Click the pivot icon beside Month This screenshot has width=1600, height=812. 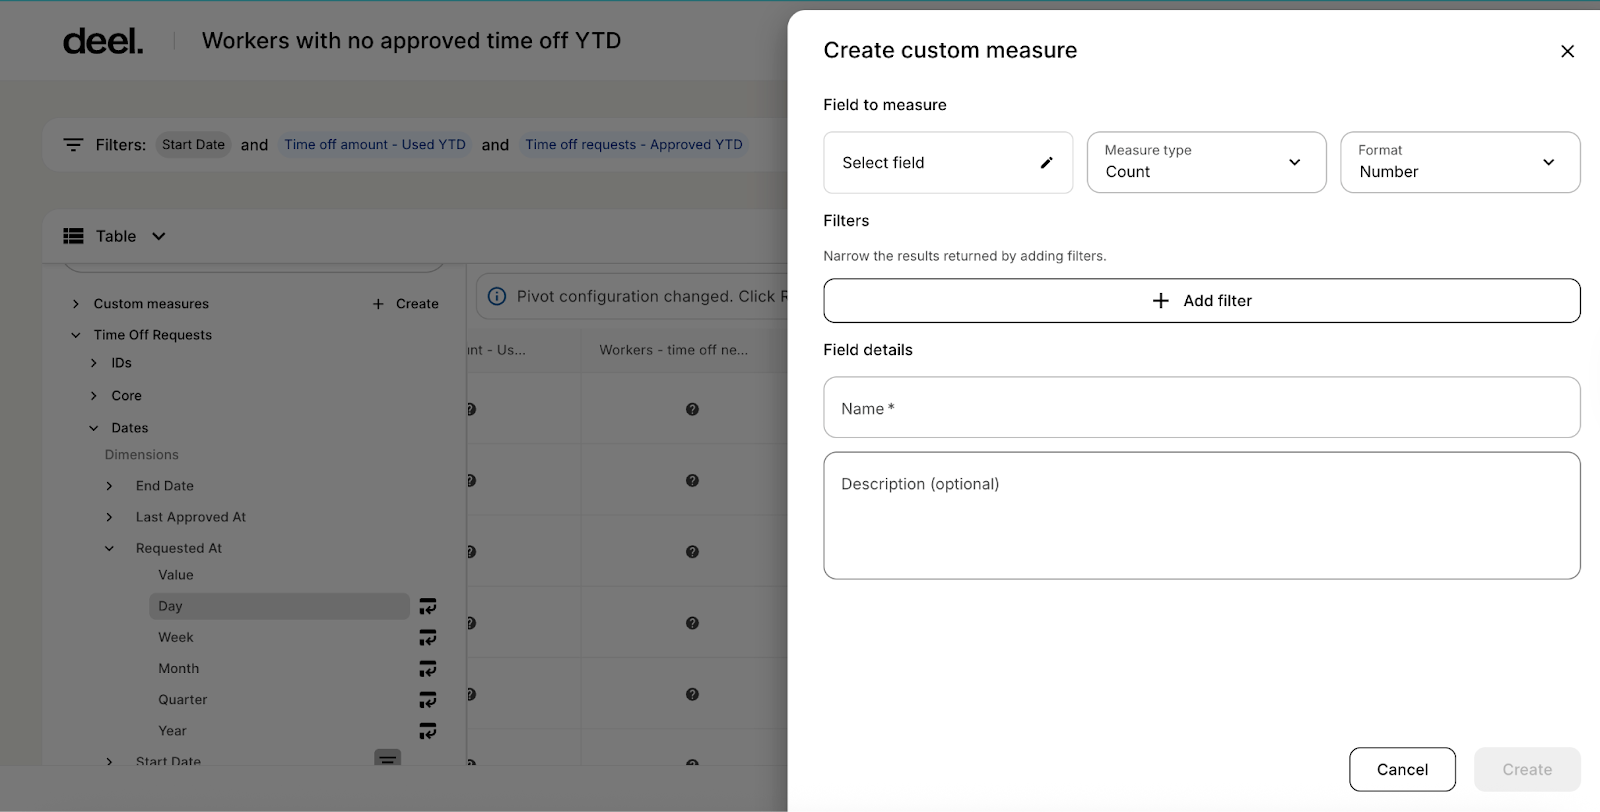[x=427, y=668]
